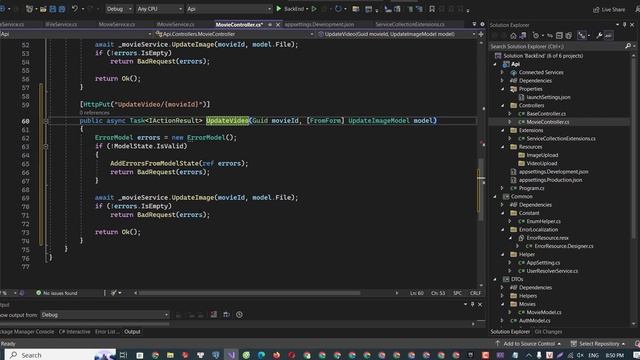The image size is (640, 360).
Task: Open Show output from Debug dropdown
Action: point(104,315)
